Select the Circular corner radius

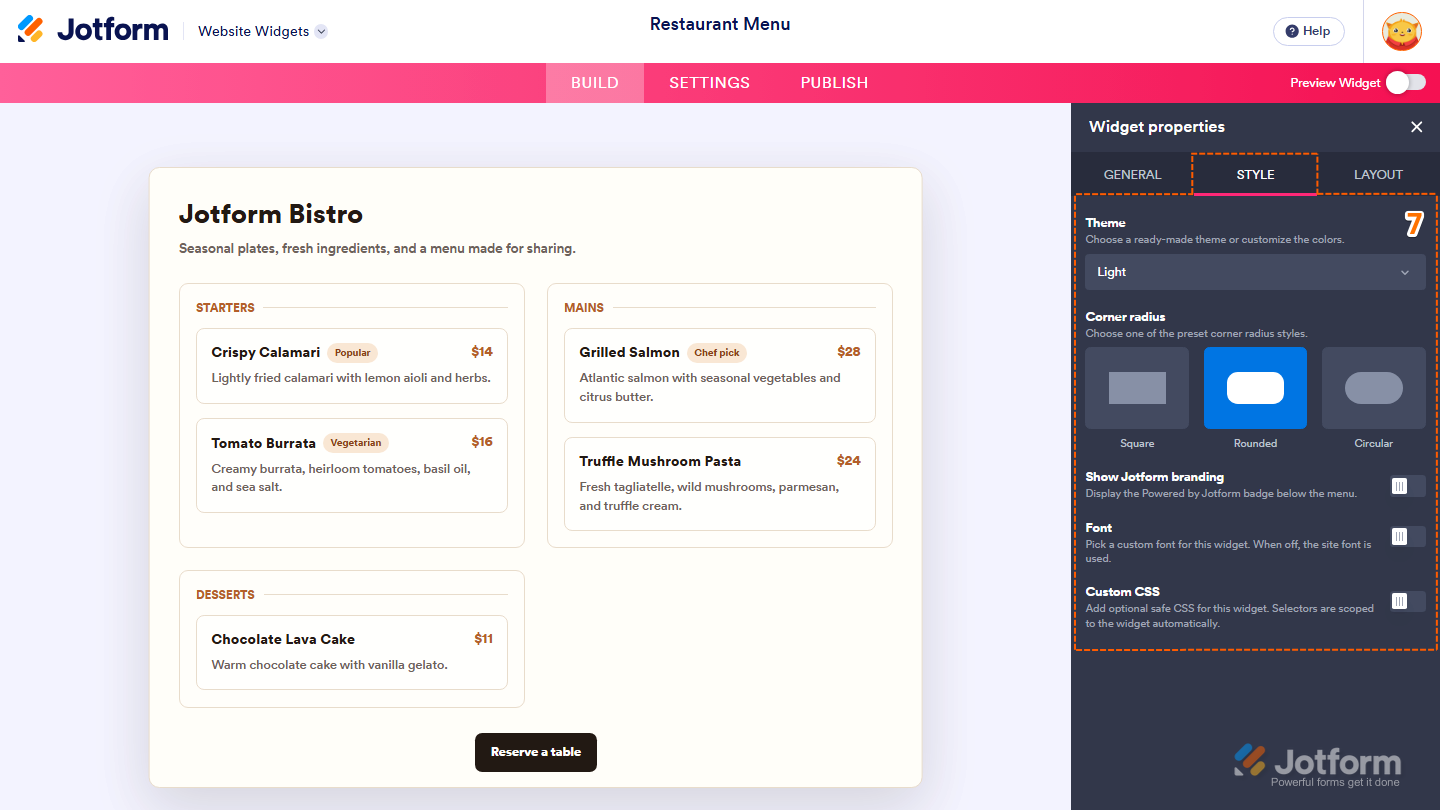tap(1374, 388)
